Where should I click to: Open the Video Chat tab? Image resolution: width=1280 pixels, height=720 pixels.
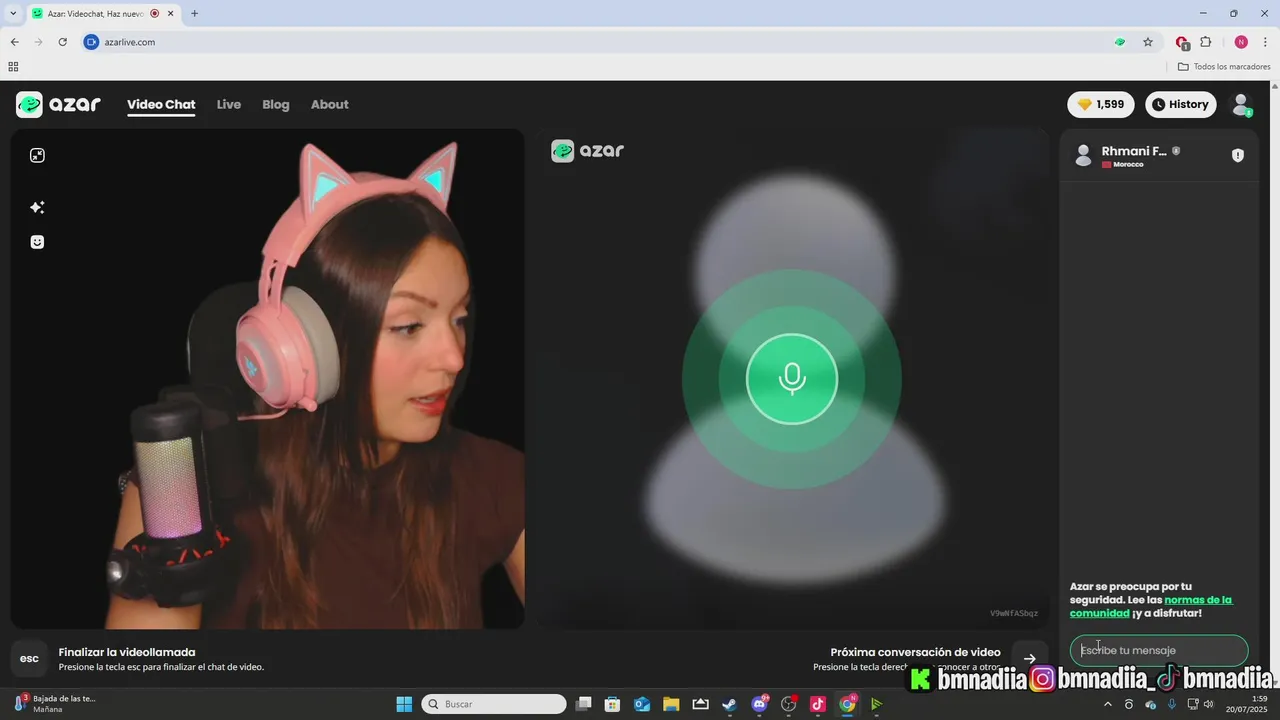coord(161,104)
